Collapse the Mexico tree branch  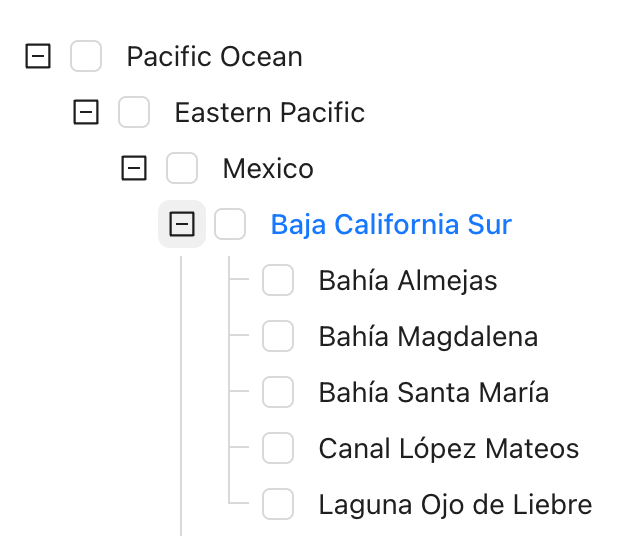[x=134, y=169]
